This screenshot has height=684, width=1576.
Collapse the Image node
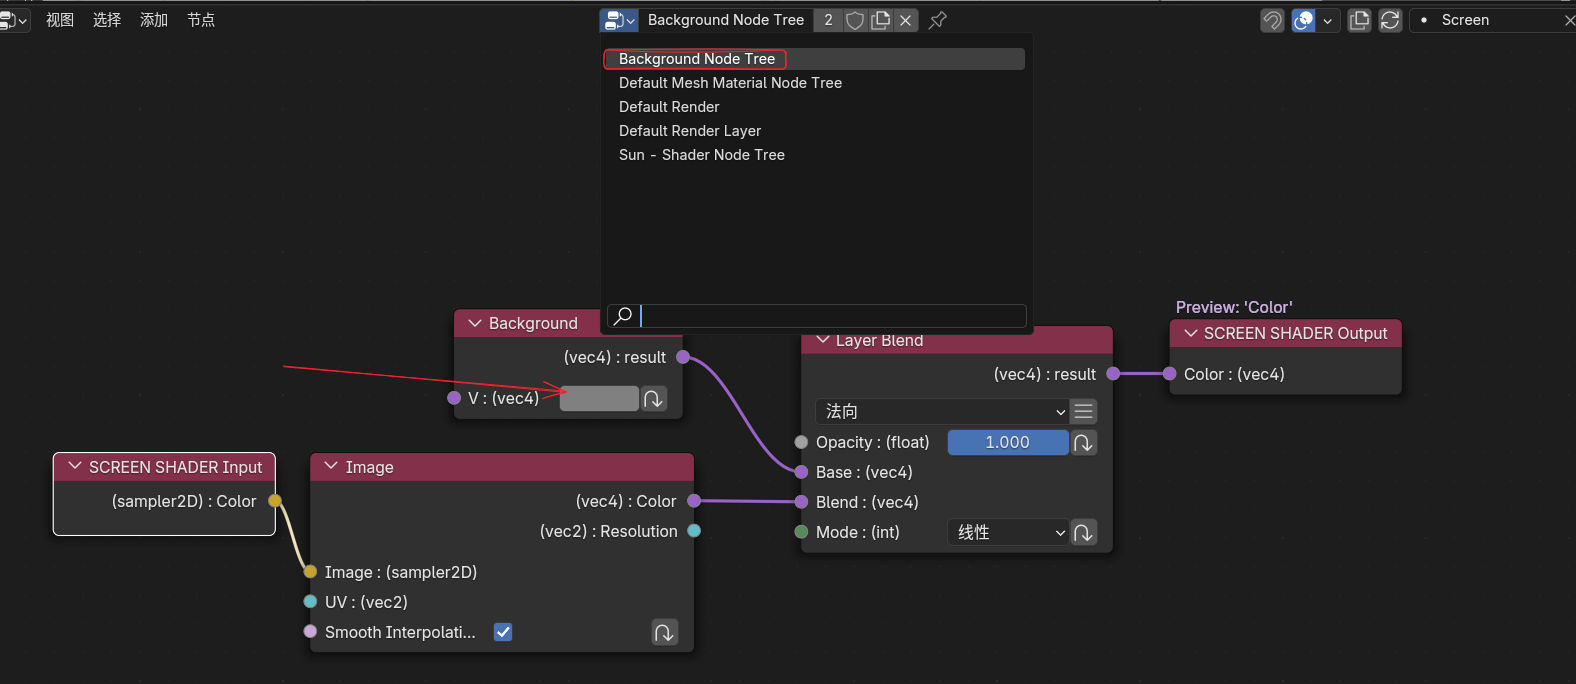(x=331, y=467)
